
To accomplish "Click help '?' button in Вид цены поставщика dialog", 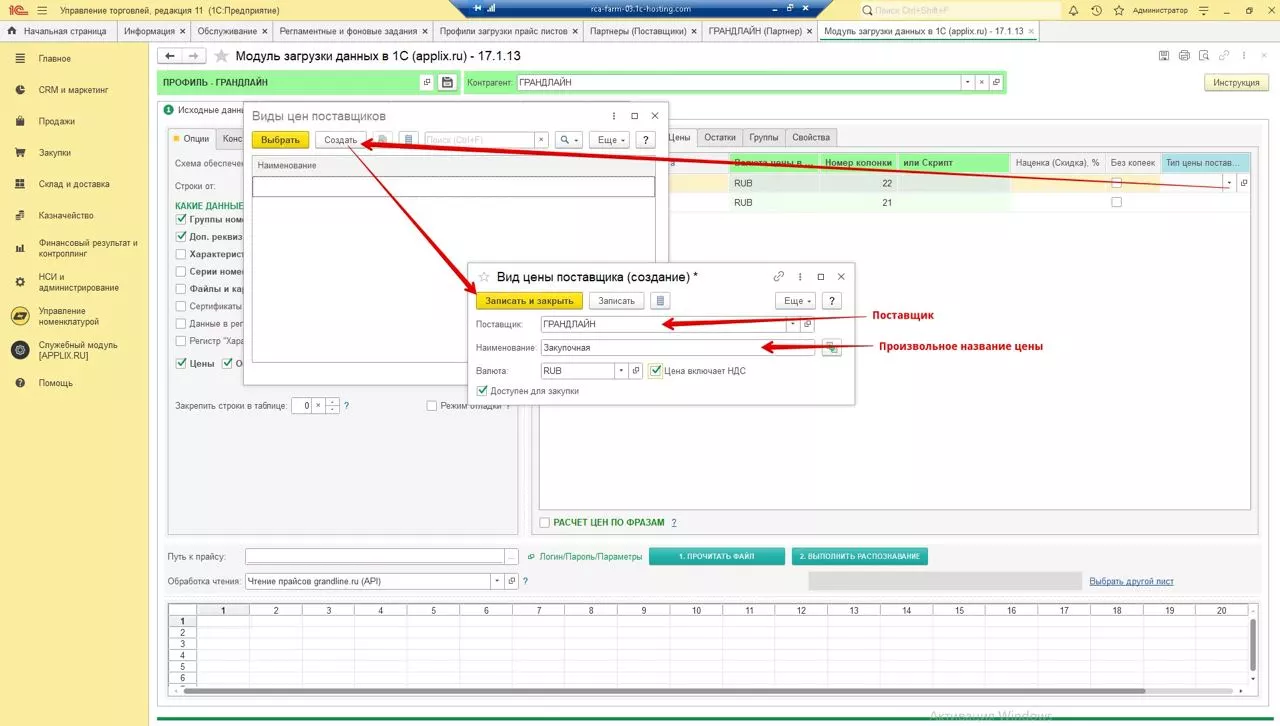I will coord(832,300).
